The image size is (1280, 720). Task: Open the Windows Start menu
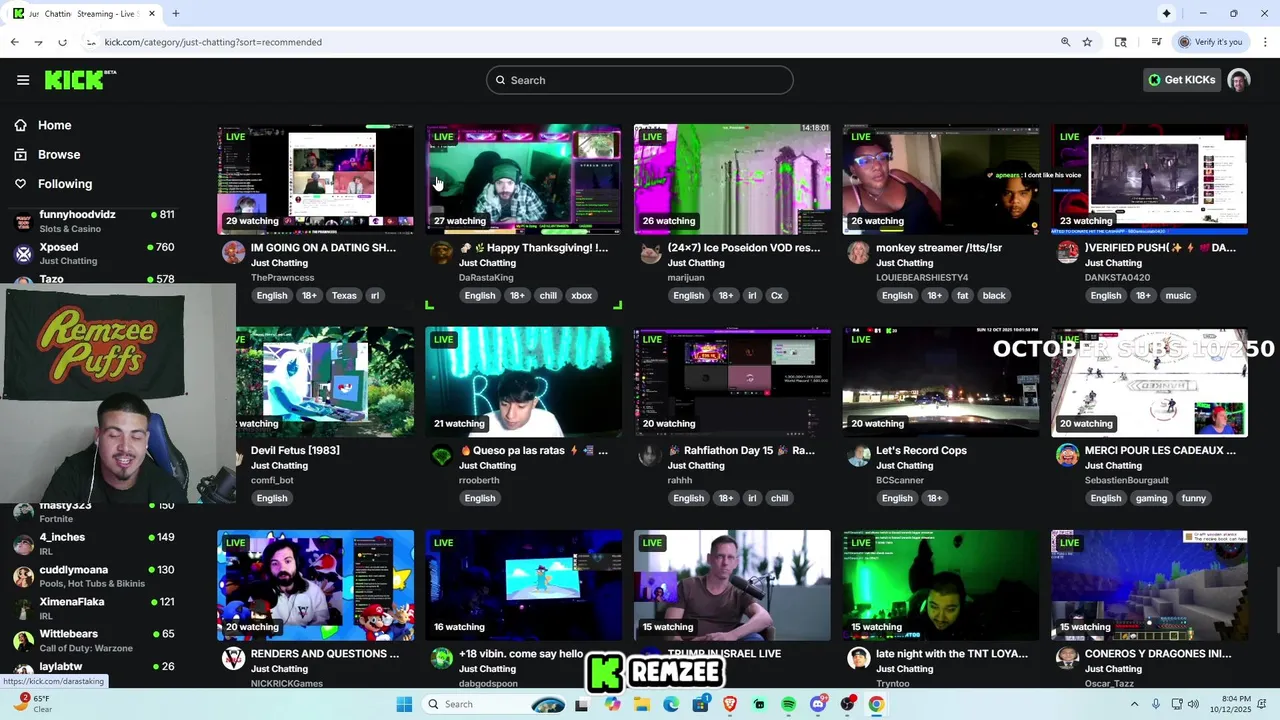point(404,704)
